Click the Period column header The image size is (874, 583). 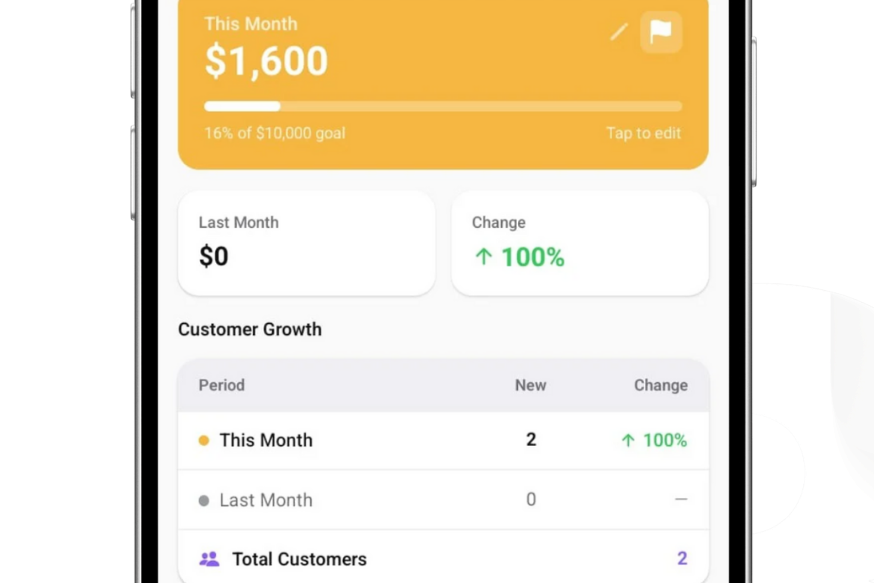click(222, 385)
